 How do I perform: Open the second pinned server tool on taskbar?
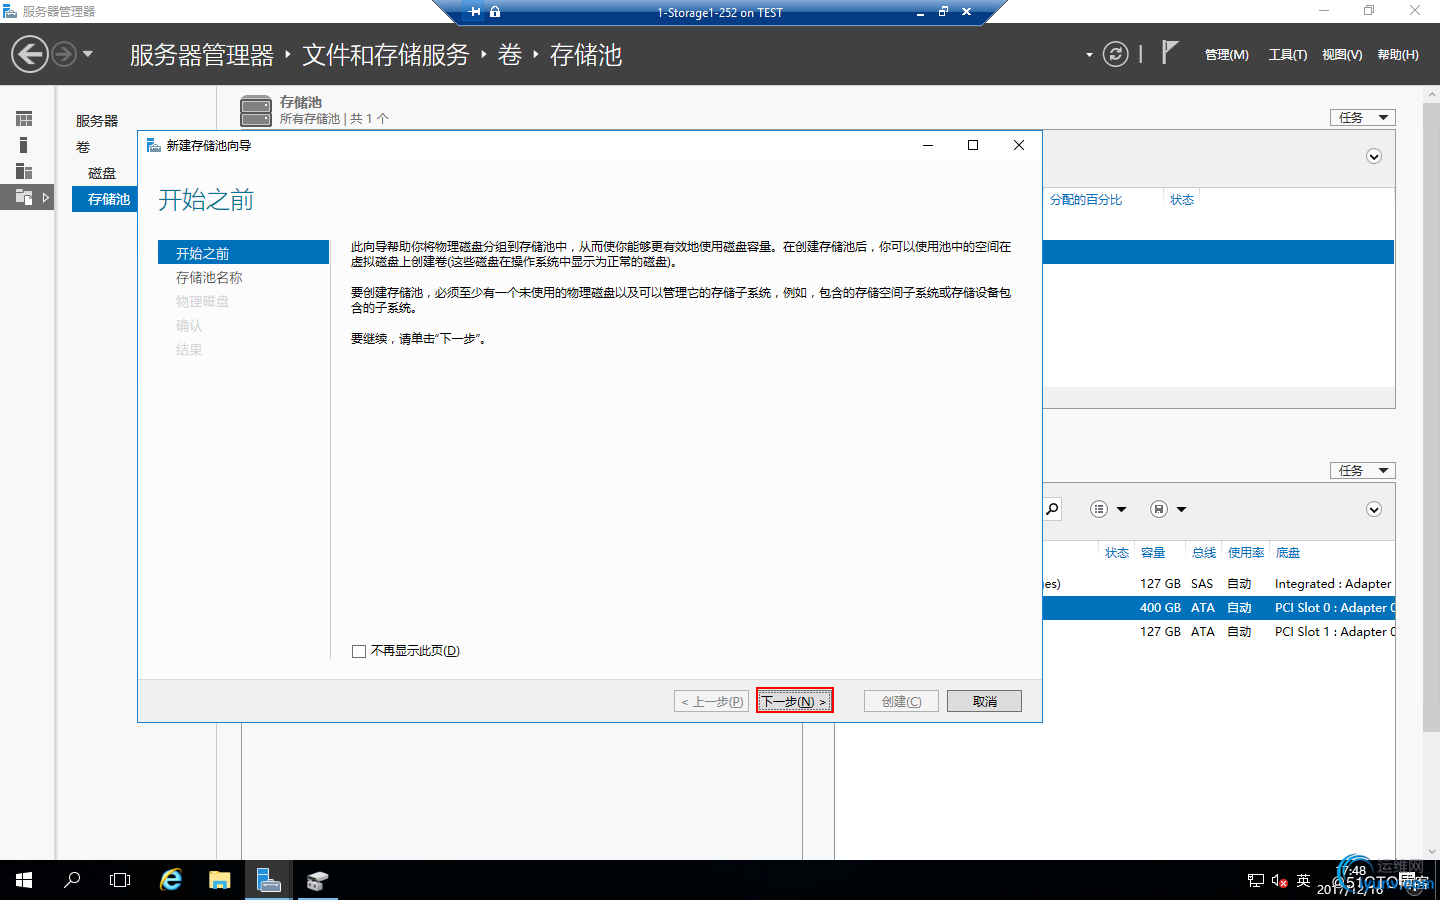[x=318, y=880]
